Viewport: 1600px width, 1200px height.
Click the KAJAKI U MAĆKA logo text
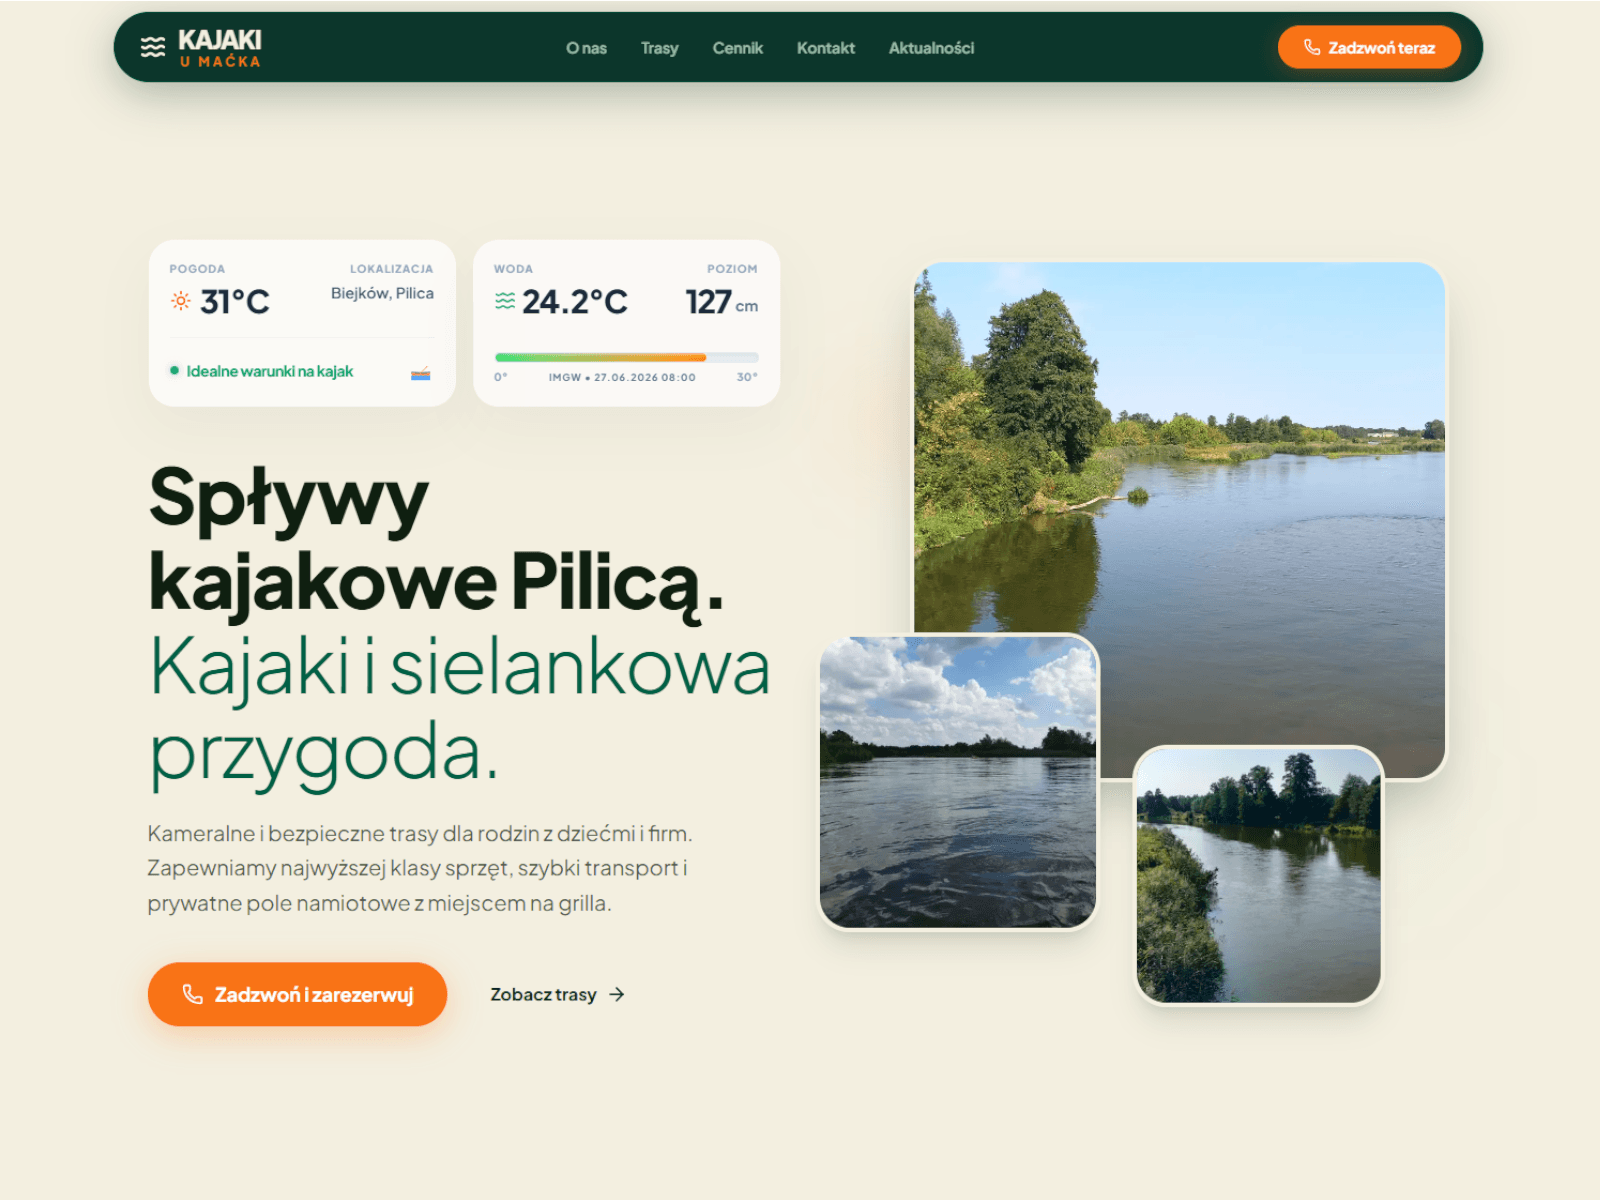(220, 47)
